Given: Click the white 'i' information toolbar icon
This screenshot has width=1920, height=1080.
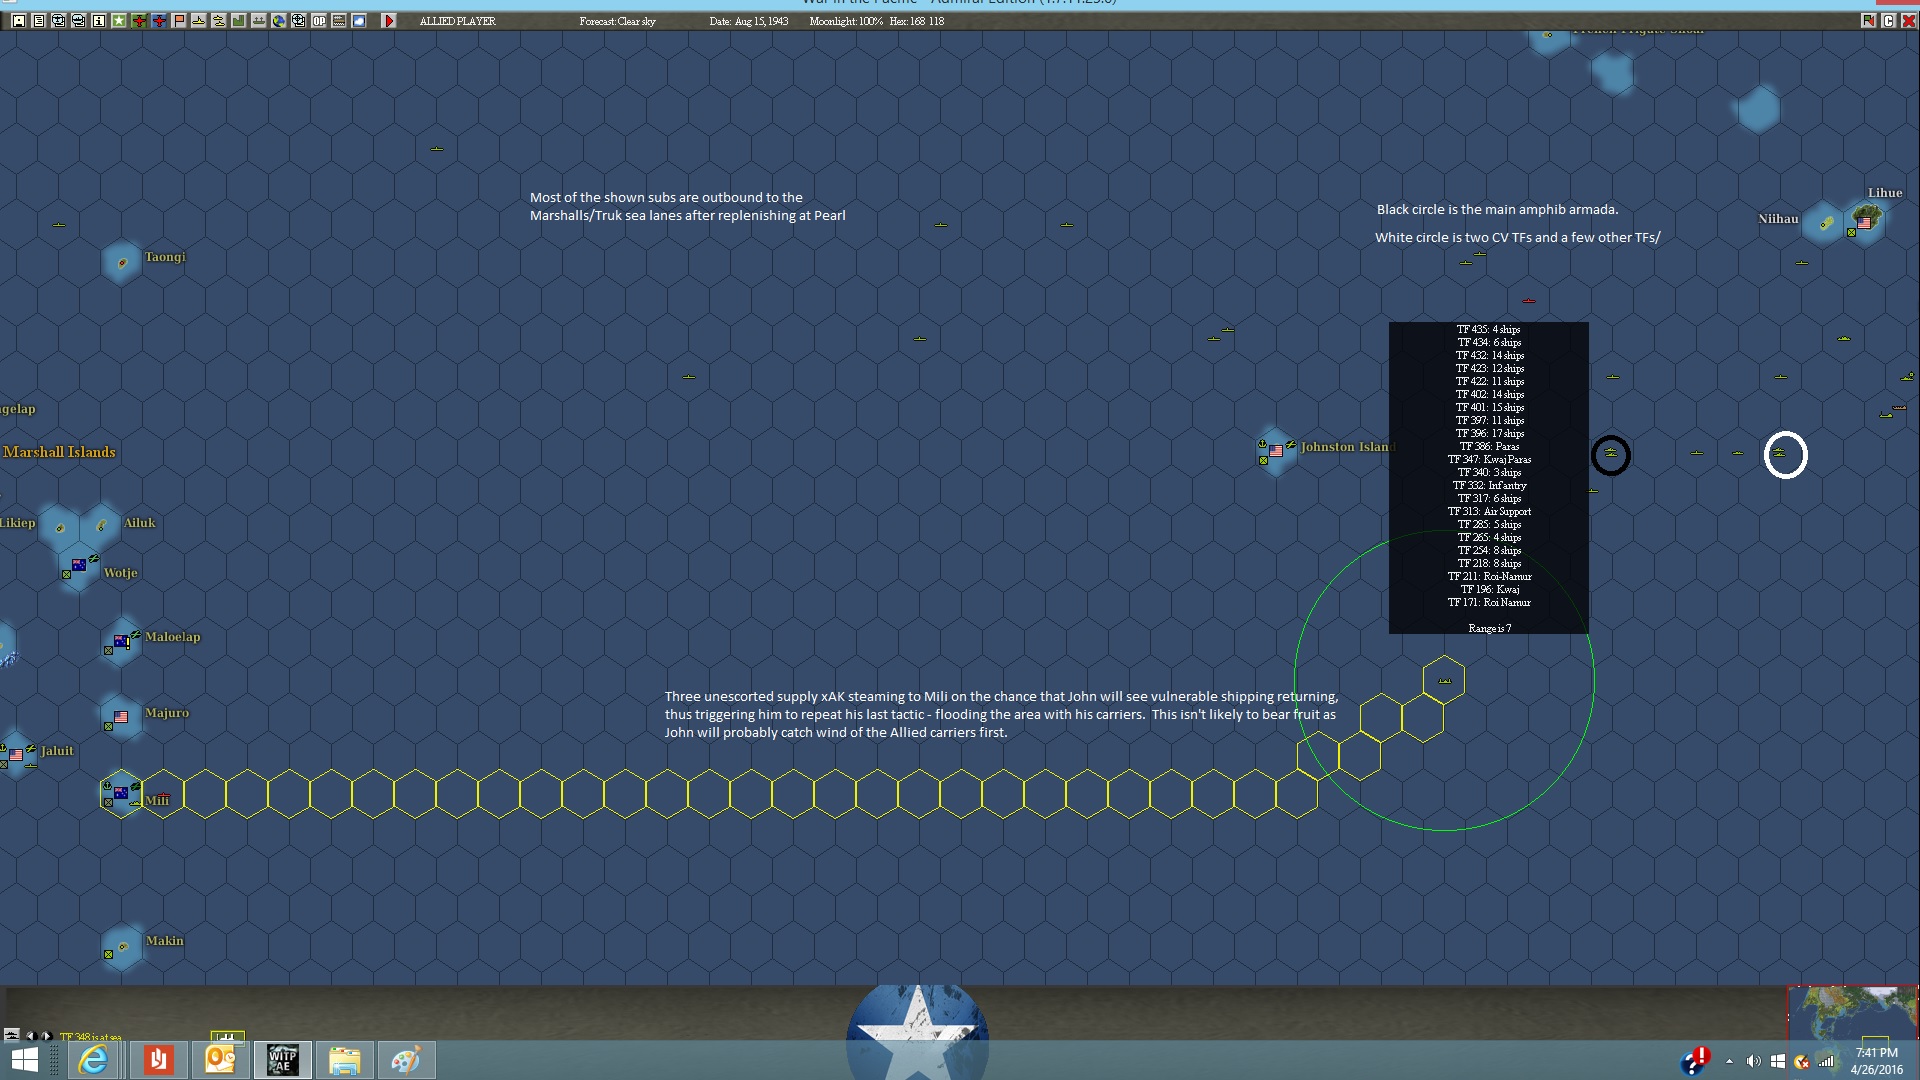Looking at the screenshot, I should (99, 20).
